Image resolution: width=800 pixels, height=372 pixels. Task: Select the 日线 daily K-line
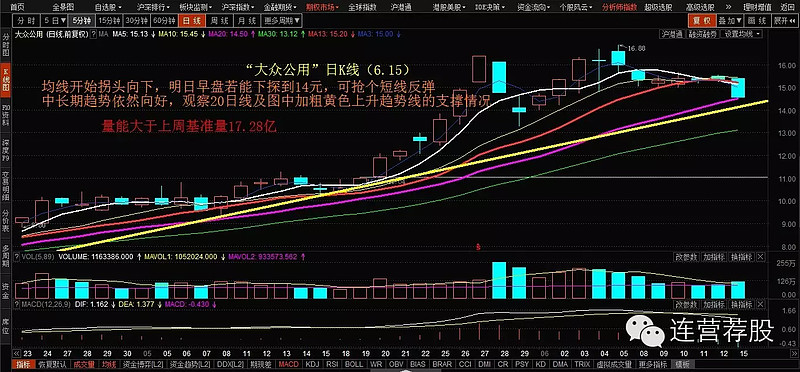click(x=192, y=20)
